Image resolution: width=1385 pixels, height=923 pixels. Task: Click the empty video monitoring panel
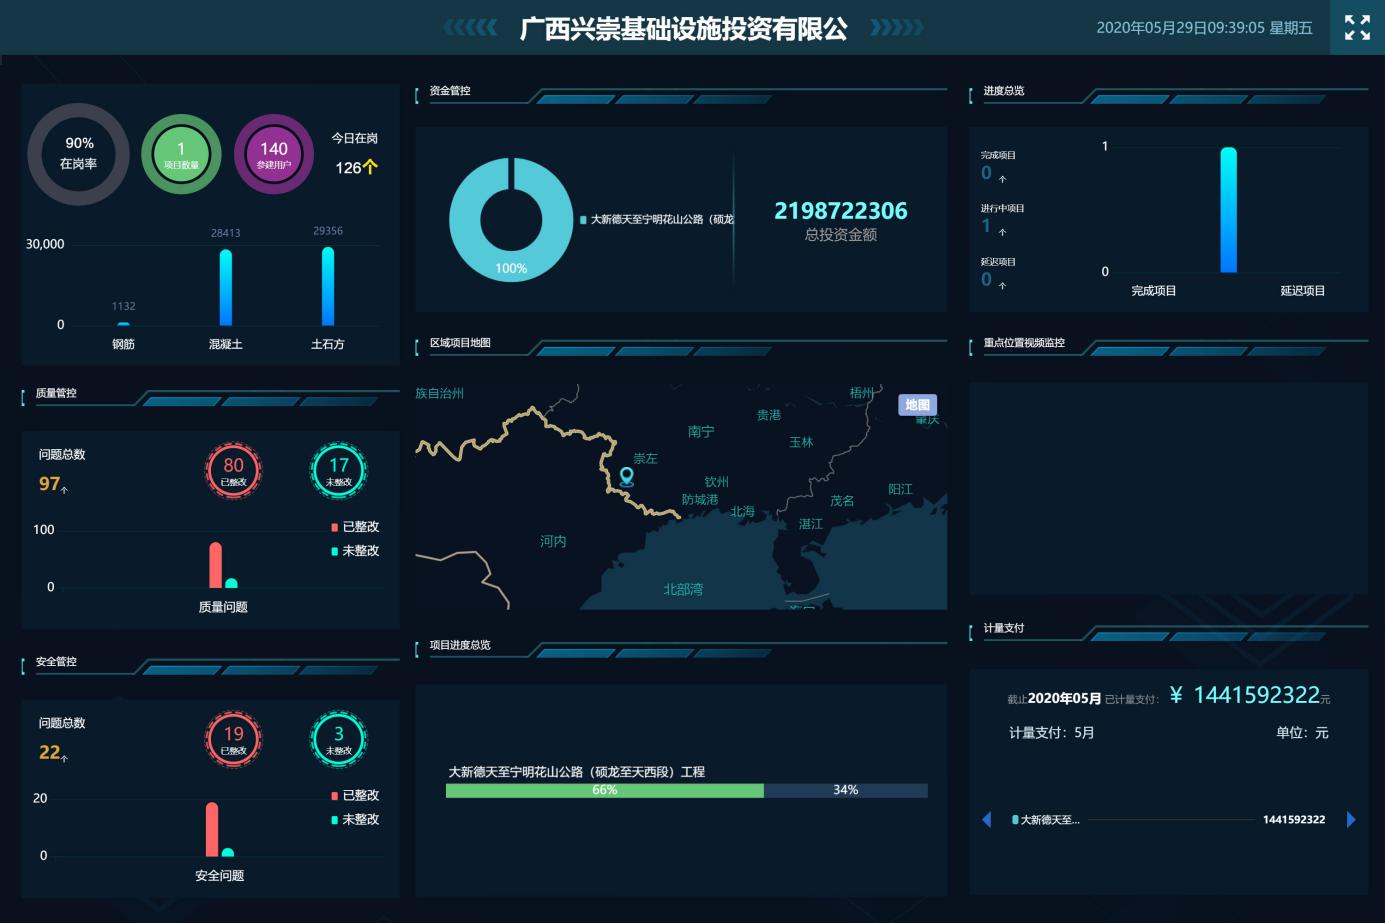(1168, 488)
